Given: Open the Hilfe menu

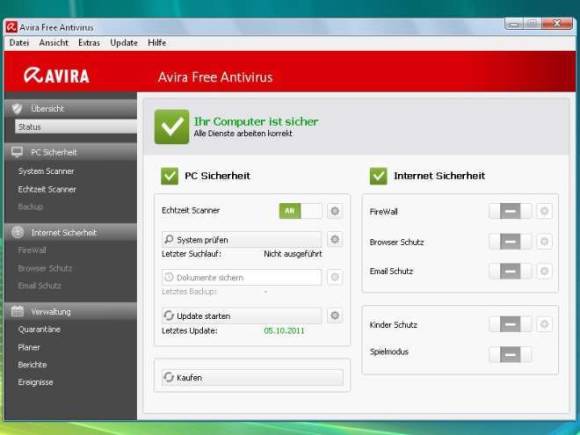Looking at the screenshot, I should (157, 43).
